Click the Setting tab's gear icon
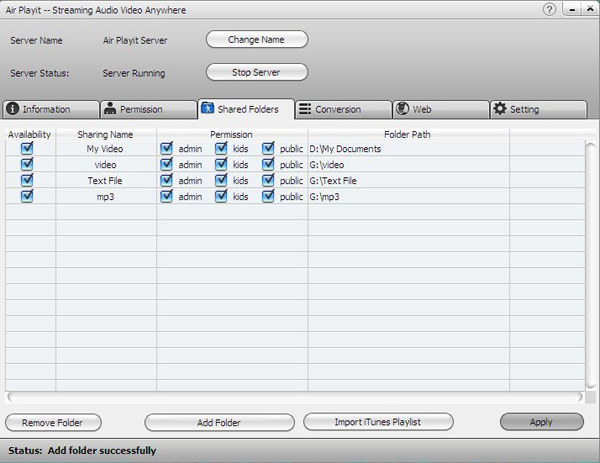Viewport: 600px width, 463px height. pyautogui.click(x=500, y=109)
